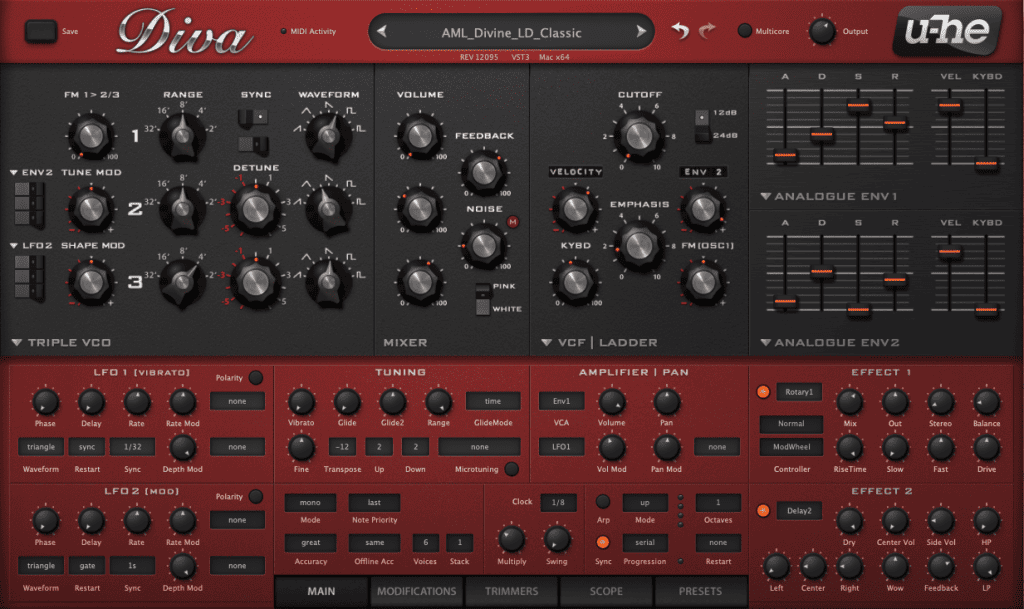Switch to the PRESETS tab
Viewport: 1024px width, 609px height.
click(x=700, y=591)
